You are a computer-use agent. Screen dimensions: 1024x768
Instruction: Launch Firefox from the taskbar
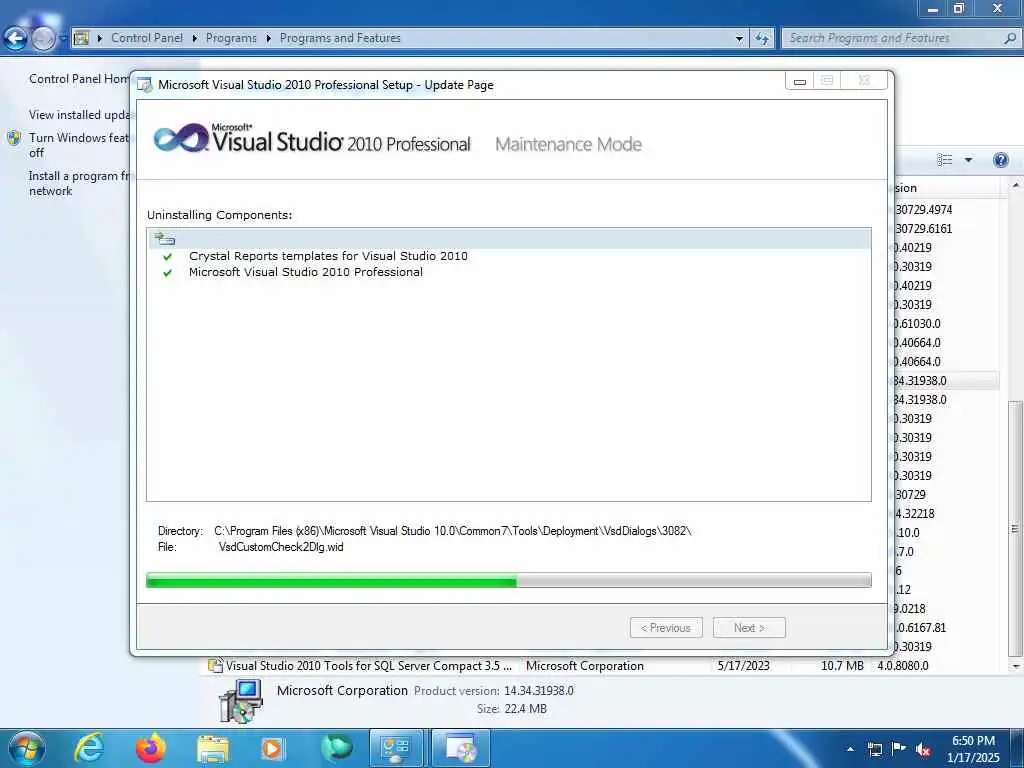(151, 748)
